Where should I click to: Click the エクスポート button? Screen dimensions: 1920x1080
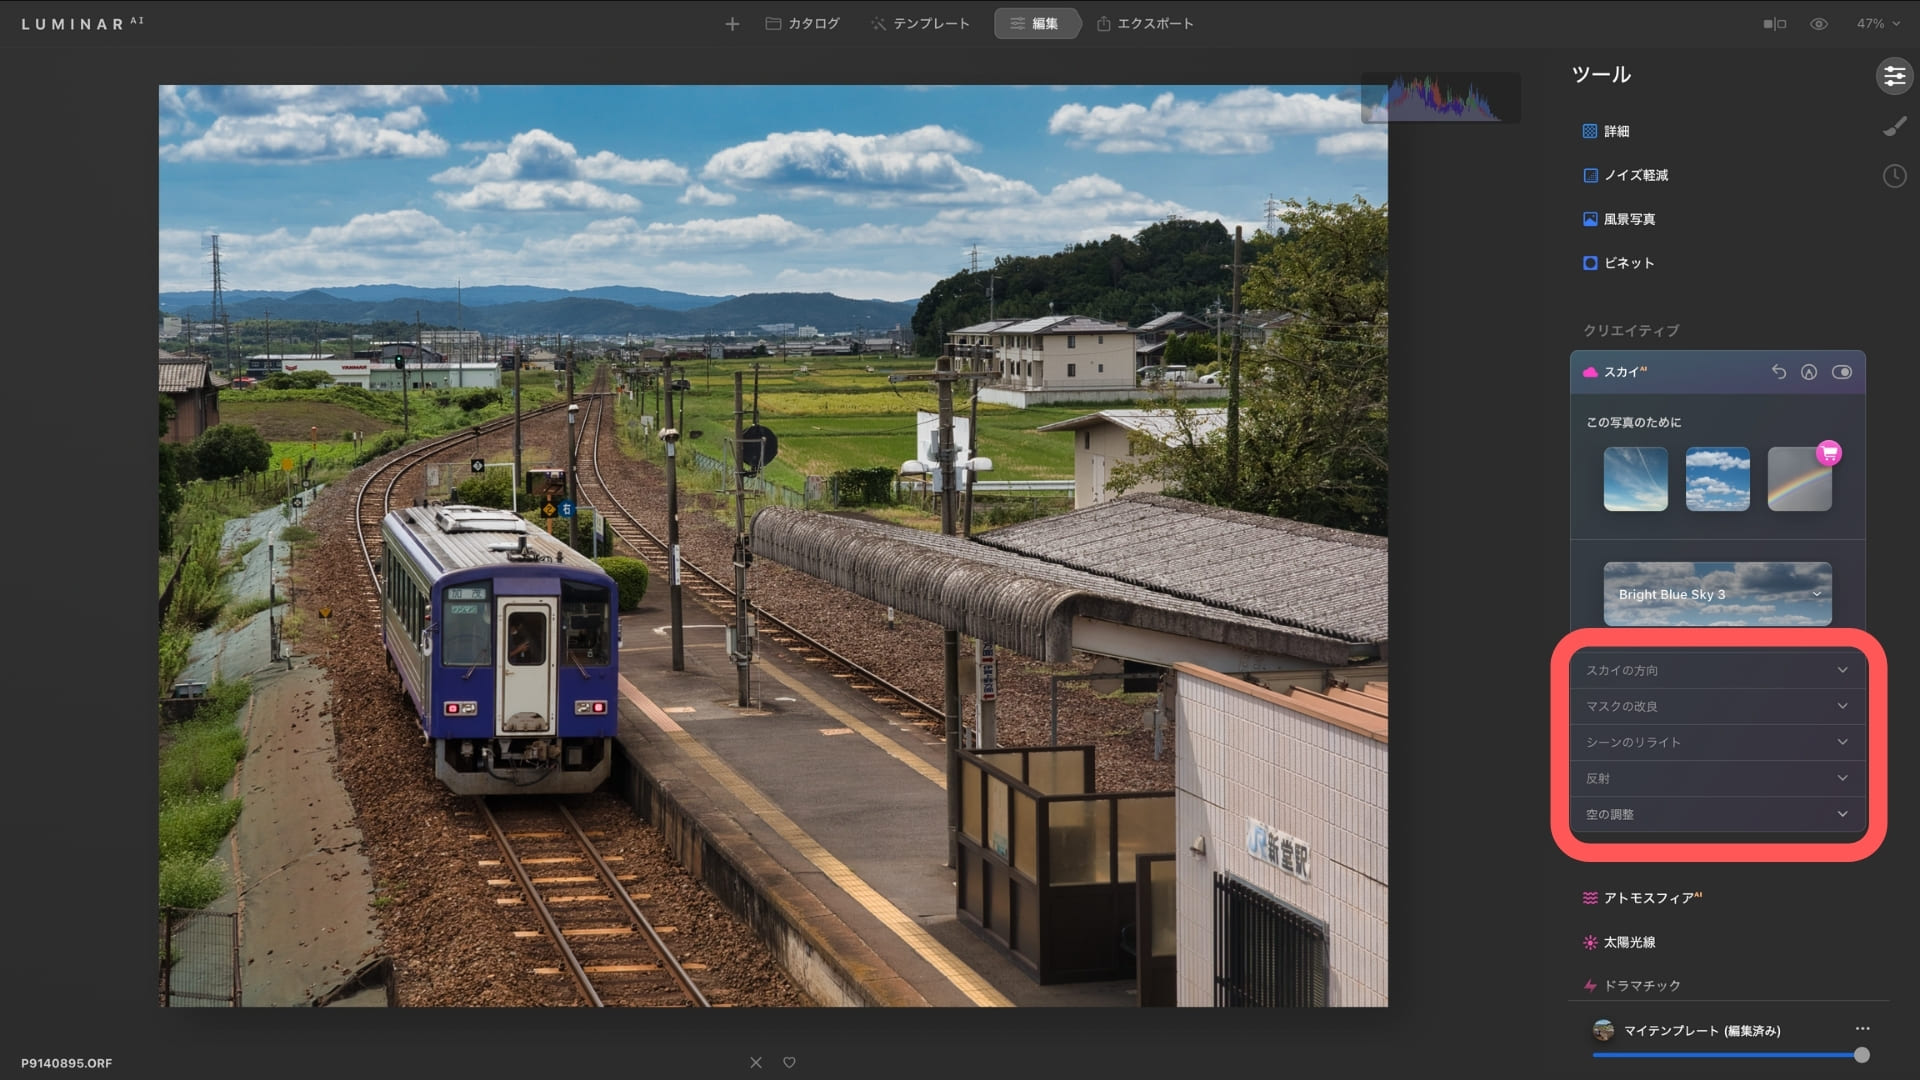[1145, 23]
